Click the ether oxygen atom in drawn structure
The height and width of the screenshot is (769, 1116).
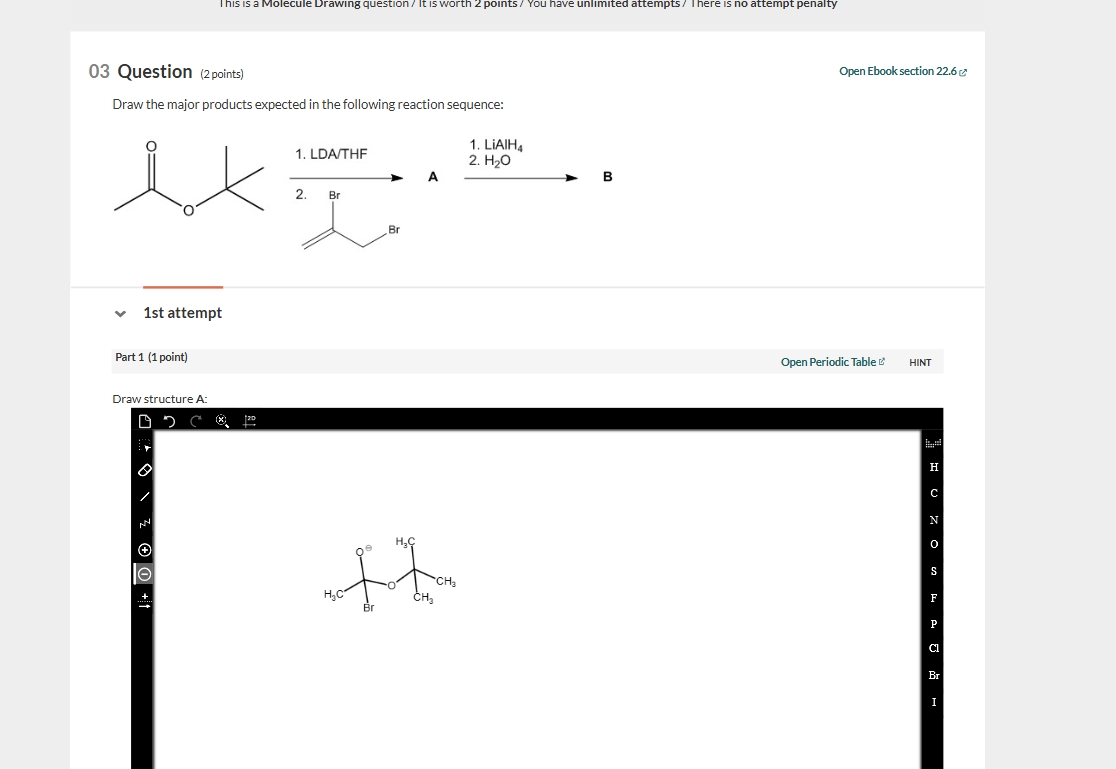click(391, 585)
